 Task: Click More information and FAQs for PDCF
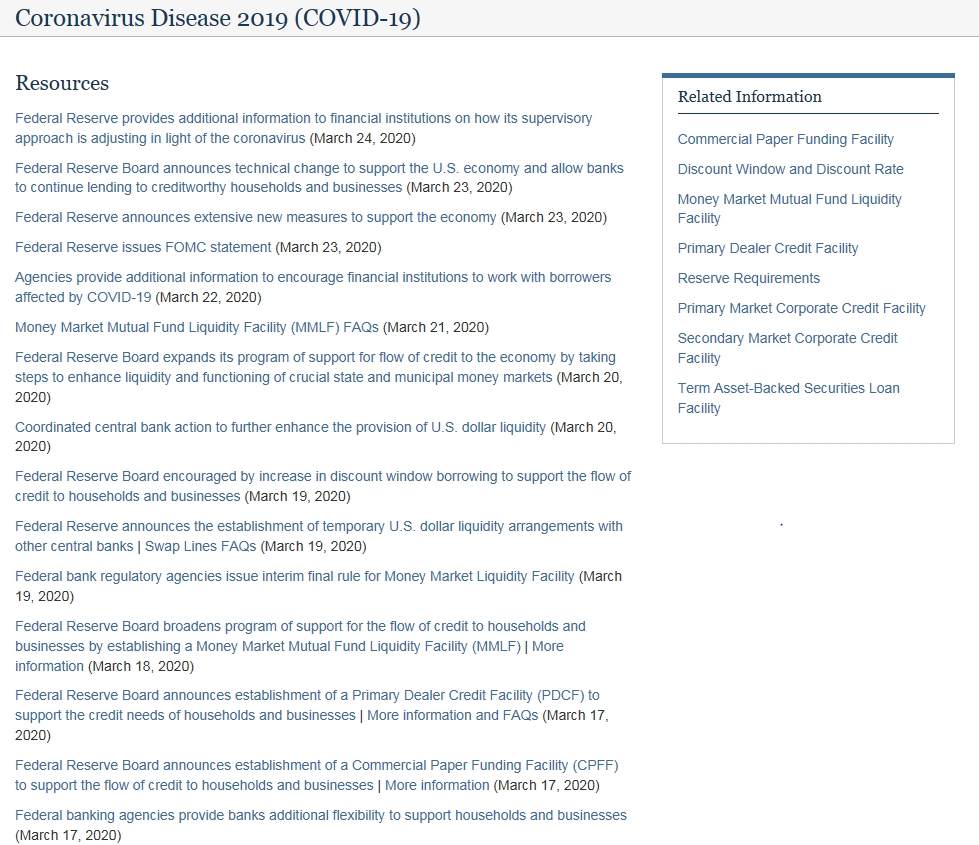click(x=452, y=715)
